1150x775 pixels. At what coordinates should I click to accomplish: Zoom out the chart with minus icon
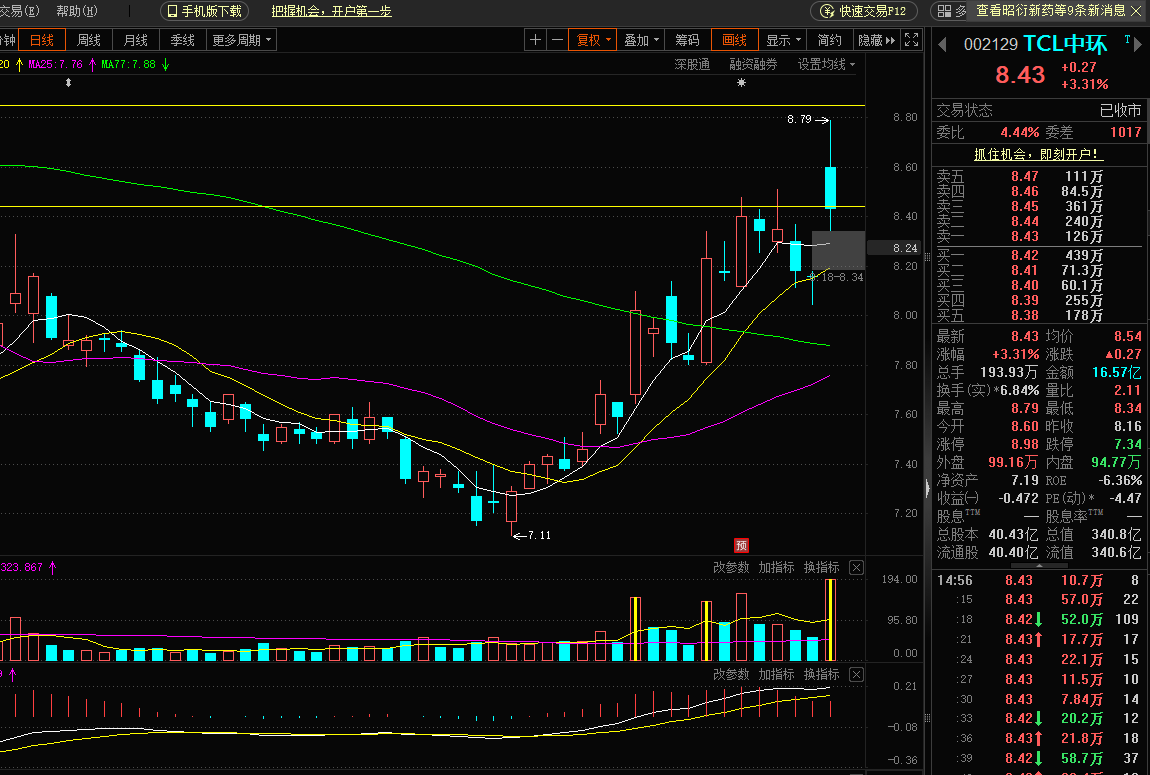coord(558,40)
